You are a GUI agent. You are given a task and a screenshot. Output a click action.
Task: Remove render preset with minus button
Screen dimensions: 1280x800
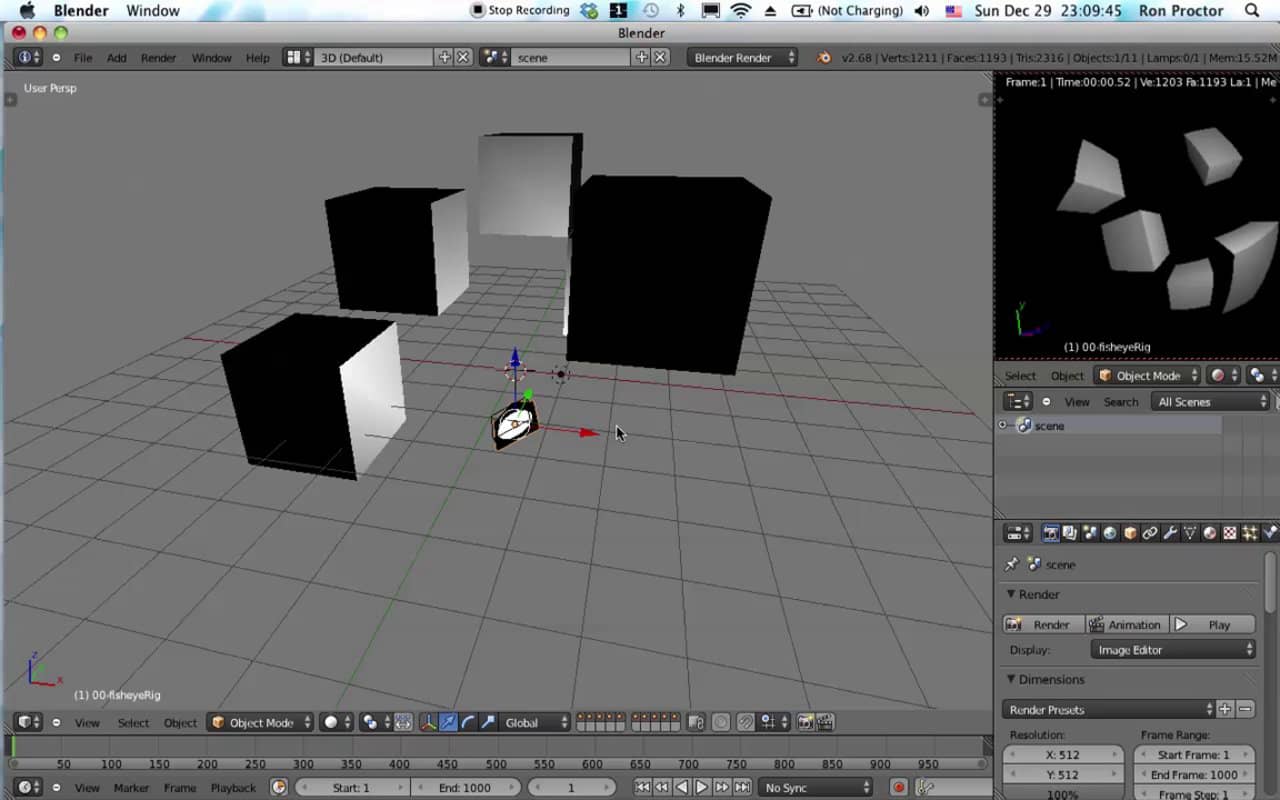pos(1246,709)
